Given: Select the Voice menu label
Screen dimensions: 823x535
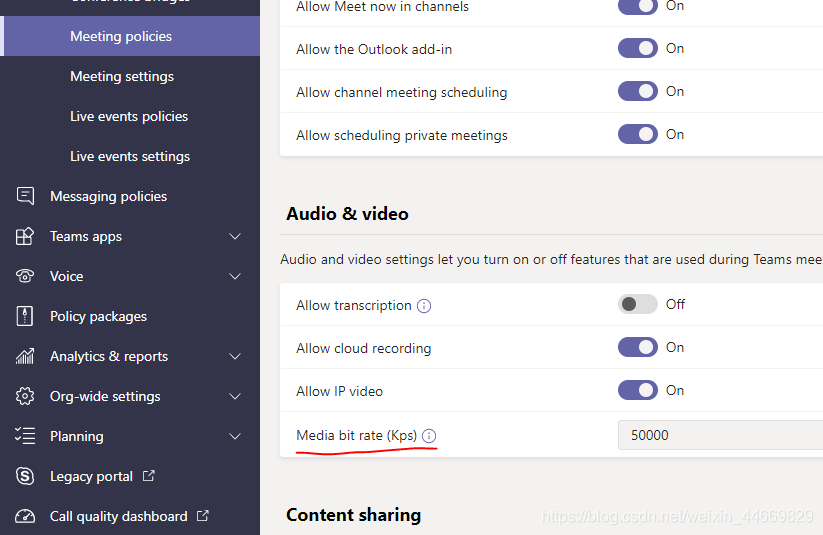Looking at the screenshot, I should click(x=67, y=276).
